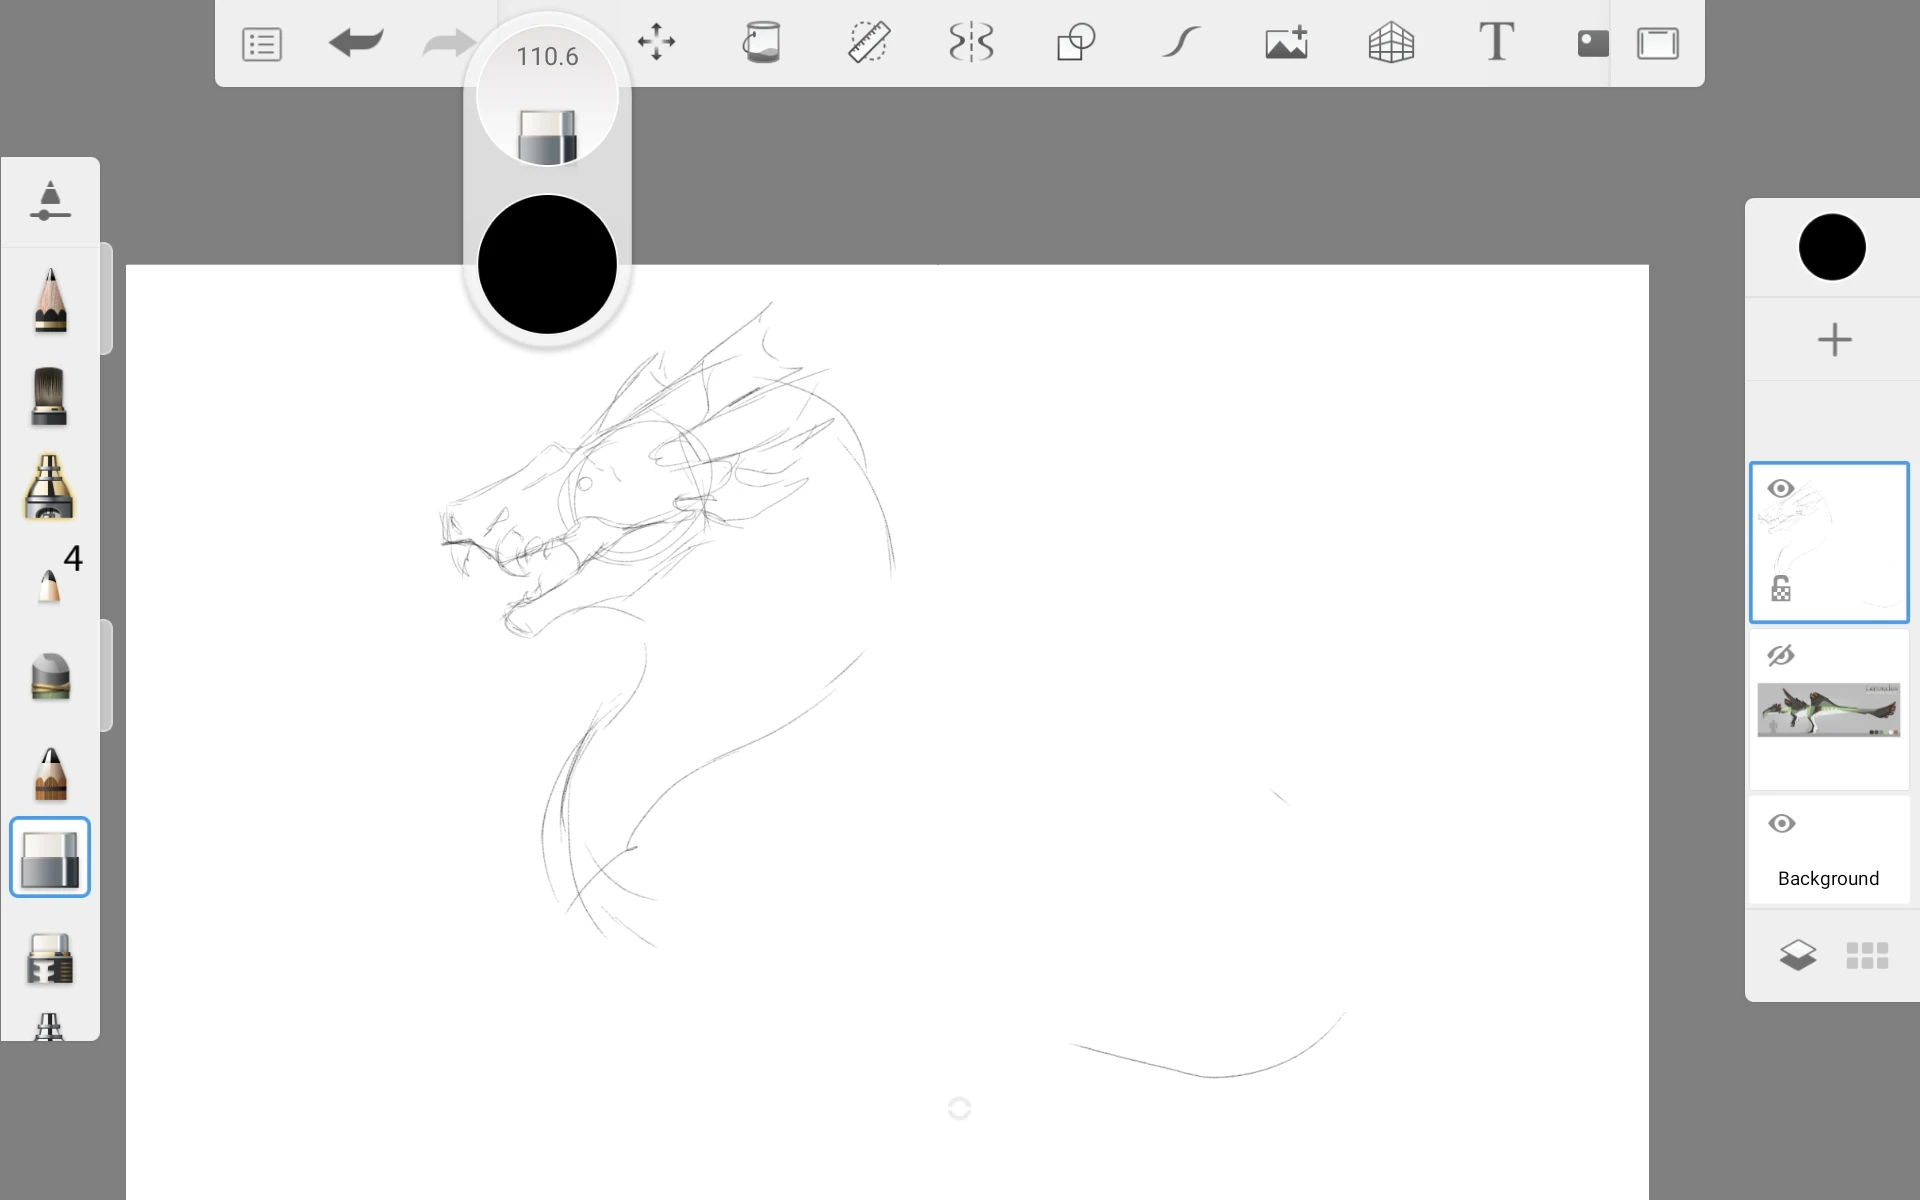Click the import image icon
The width and height of the screenshot is (1920, 1200).
pyautogui.click(x=1286, y=43)
